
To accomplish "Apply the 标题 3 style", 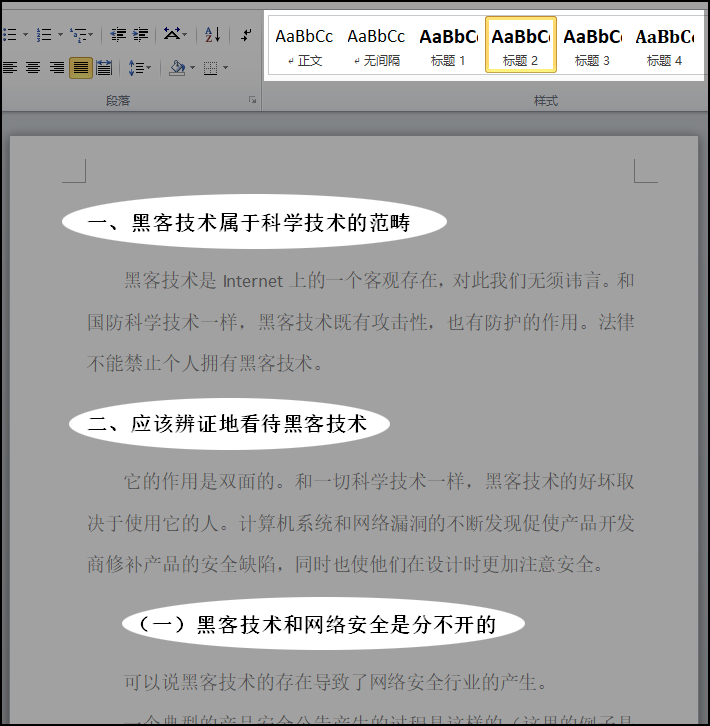I will coord(592,45).
